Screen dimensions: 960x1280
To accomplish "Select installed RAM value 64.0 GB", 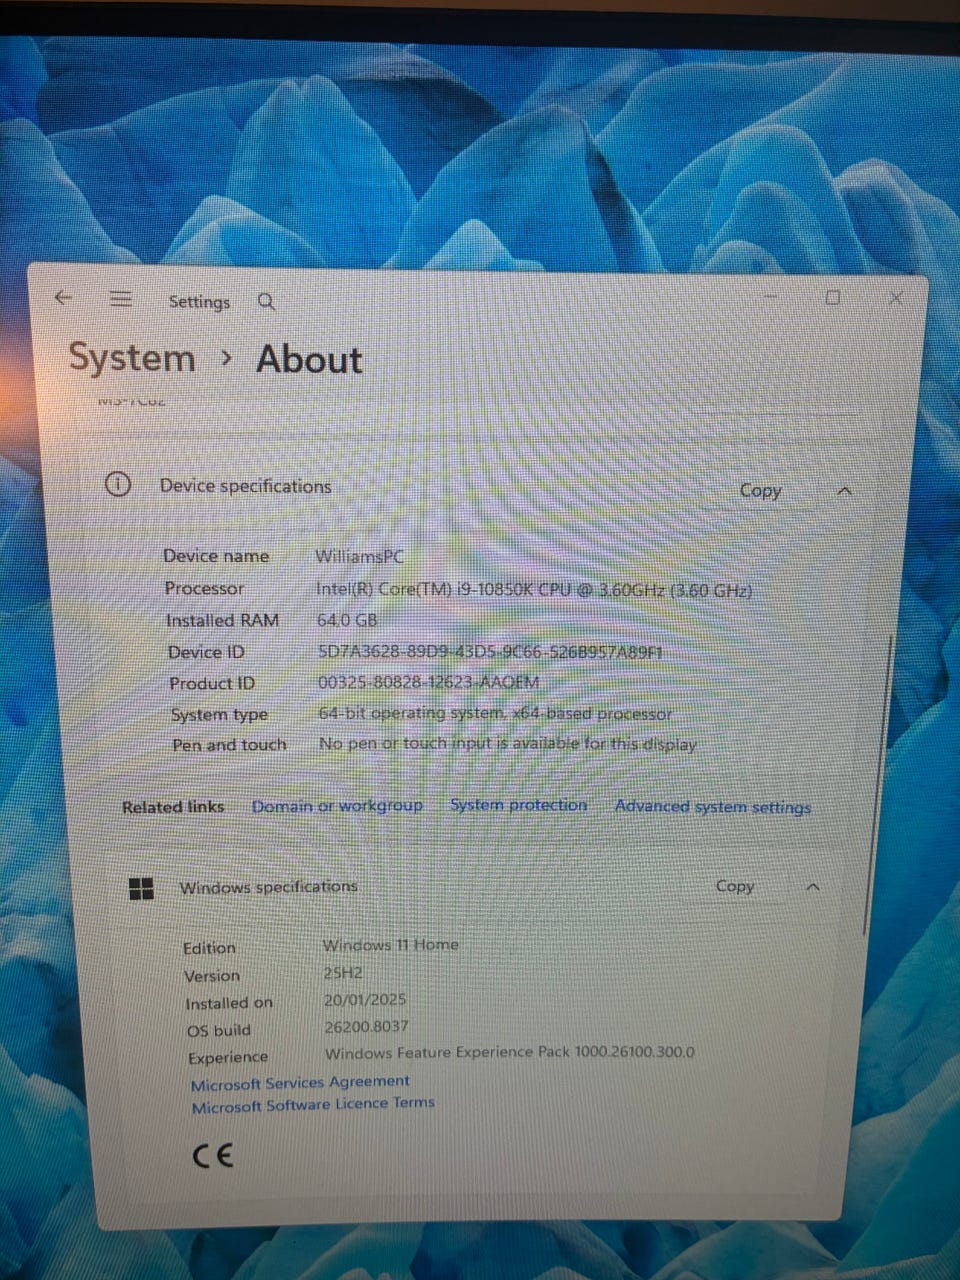I will coord(347,620).
